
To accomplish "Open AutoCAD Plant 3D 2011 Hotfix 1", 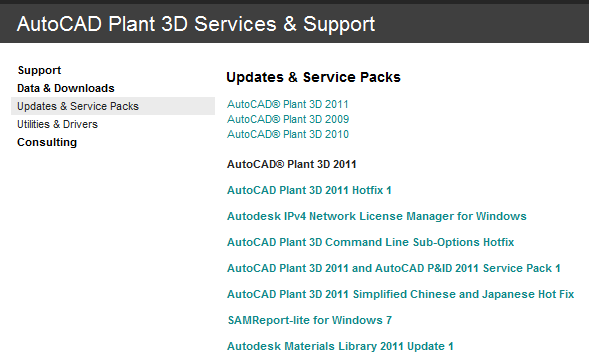I will [309, 190].
